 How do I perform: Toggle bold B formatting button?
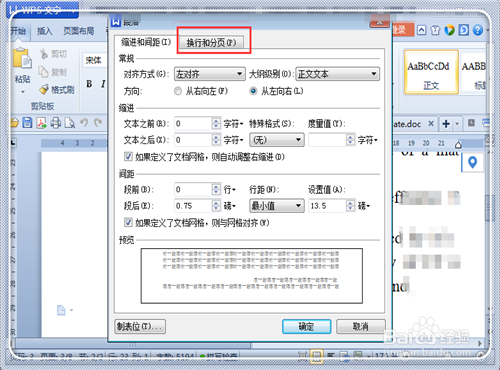[x=89, y=84]
